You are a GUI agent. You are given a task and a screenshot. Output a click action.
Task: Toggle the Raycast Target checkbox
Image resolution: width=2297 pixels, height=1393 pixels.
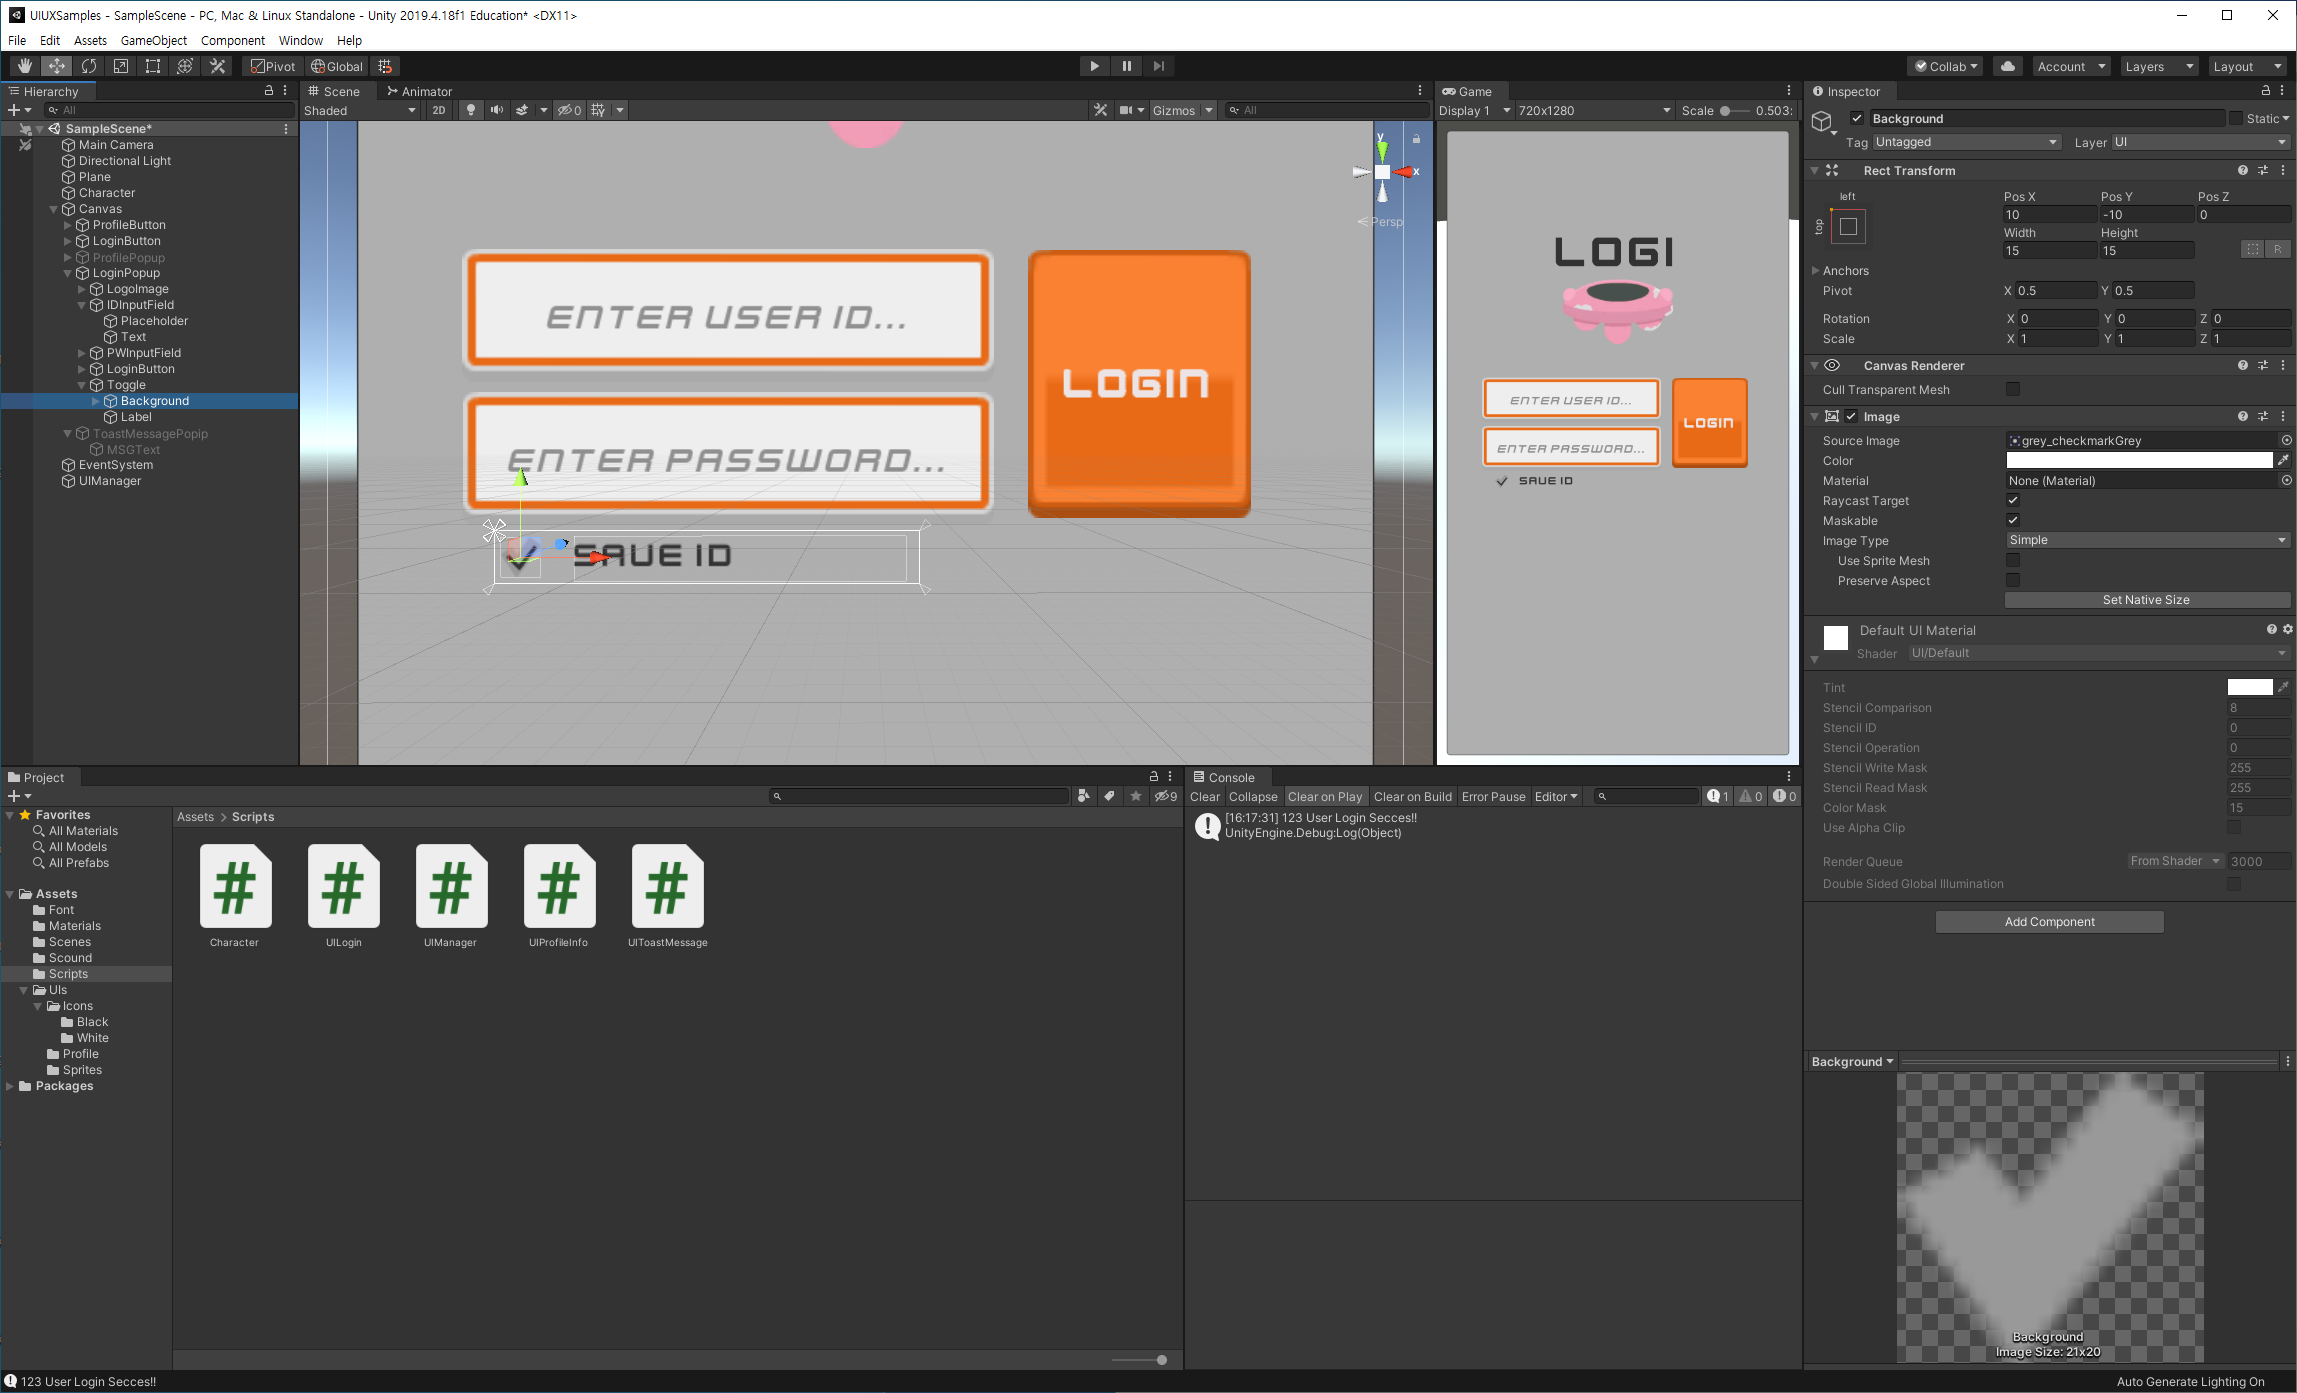[2013, 501]
